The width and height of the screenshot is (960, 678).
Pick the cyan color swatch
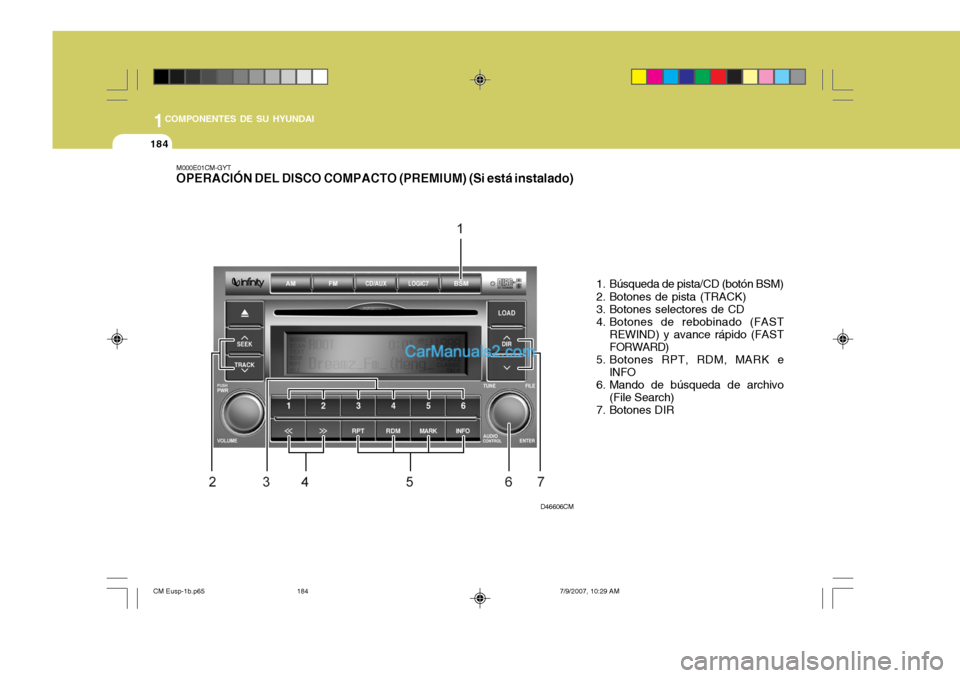pos(671,77)
